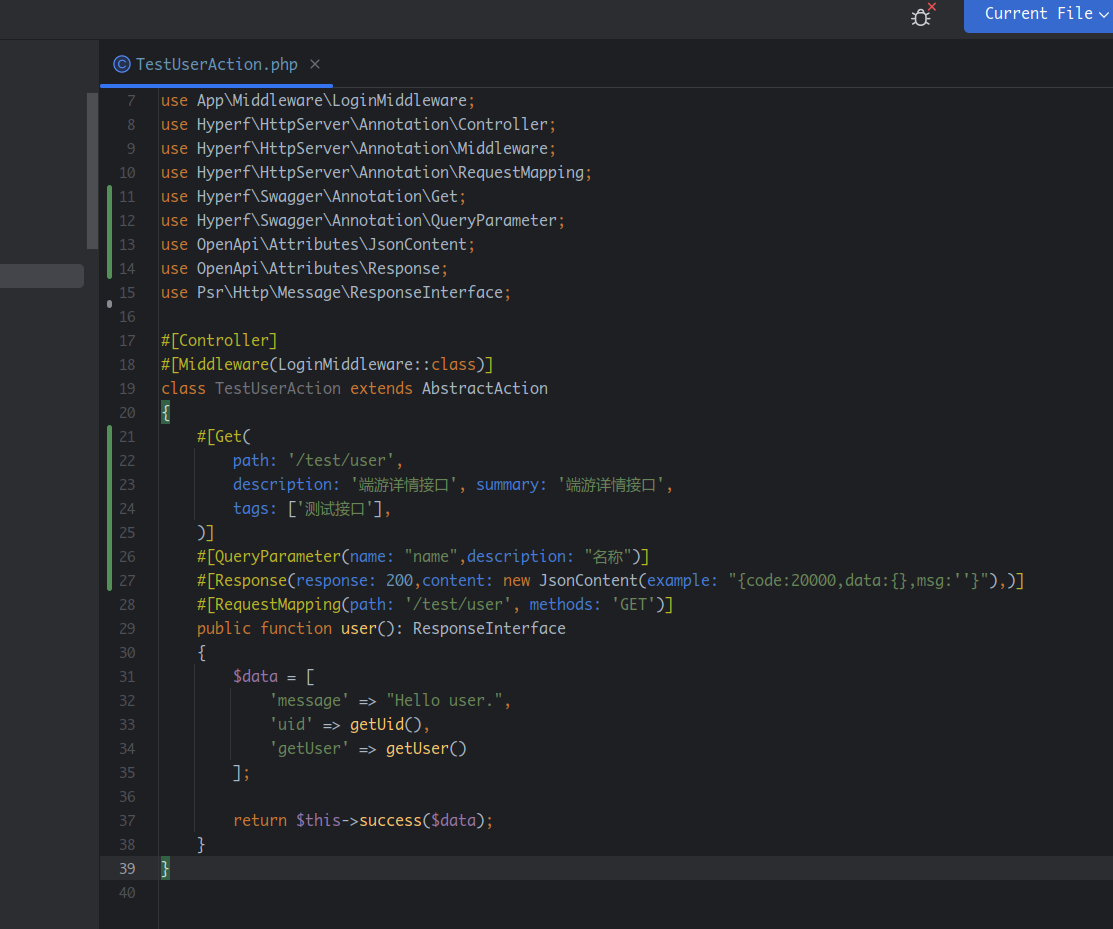Viewport: 1113px width, 929px height.
Task: Open the Current File run configuration dropdown
Action: [1044, 14]
